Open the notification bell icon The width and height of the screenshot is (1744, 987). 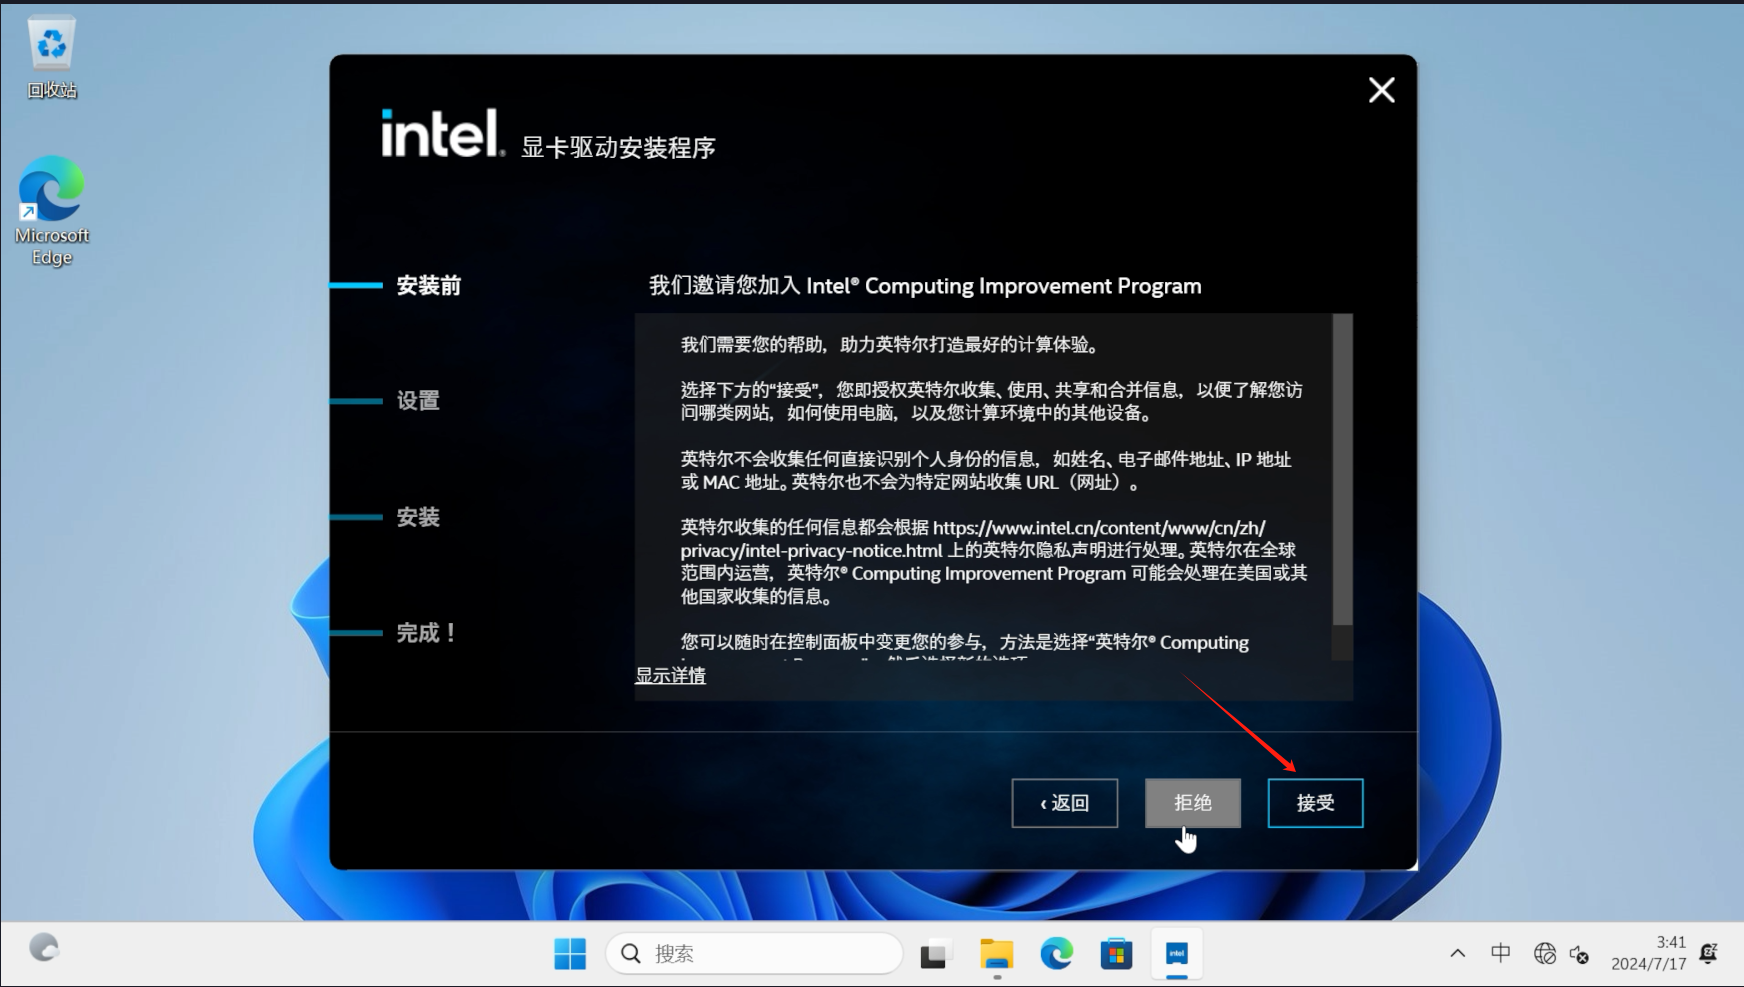[x=1709, y=953]
